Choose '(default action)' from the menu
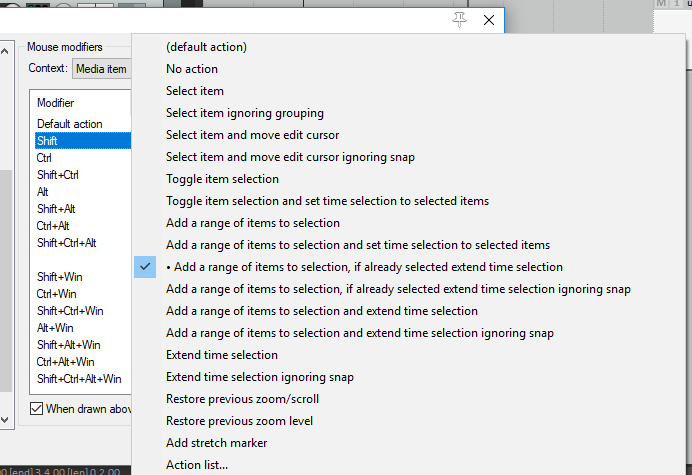The width and height of the screenshot is (692, 475). 206,47
